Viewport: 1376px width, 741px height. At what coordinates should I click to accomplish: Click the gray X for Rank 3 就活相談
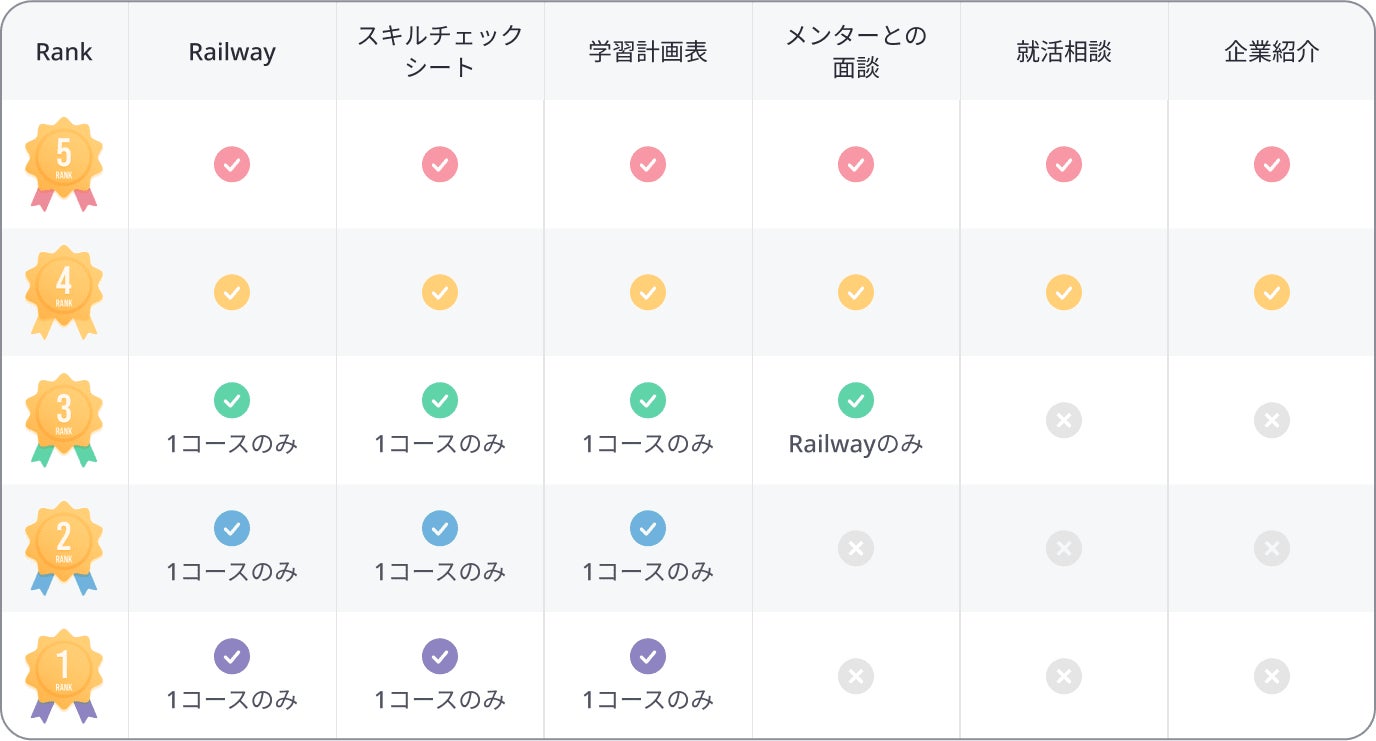coord(1064,420)
